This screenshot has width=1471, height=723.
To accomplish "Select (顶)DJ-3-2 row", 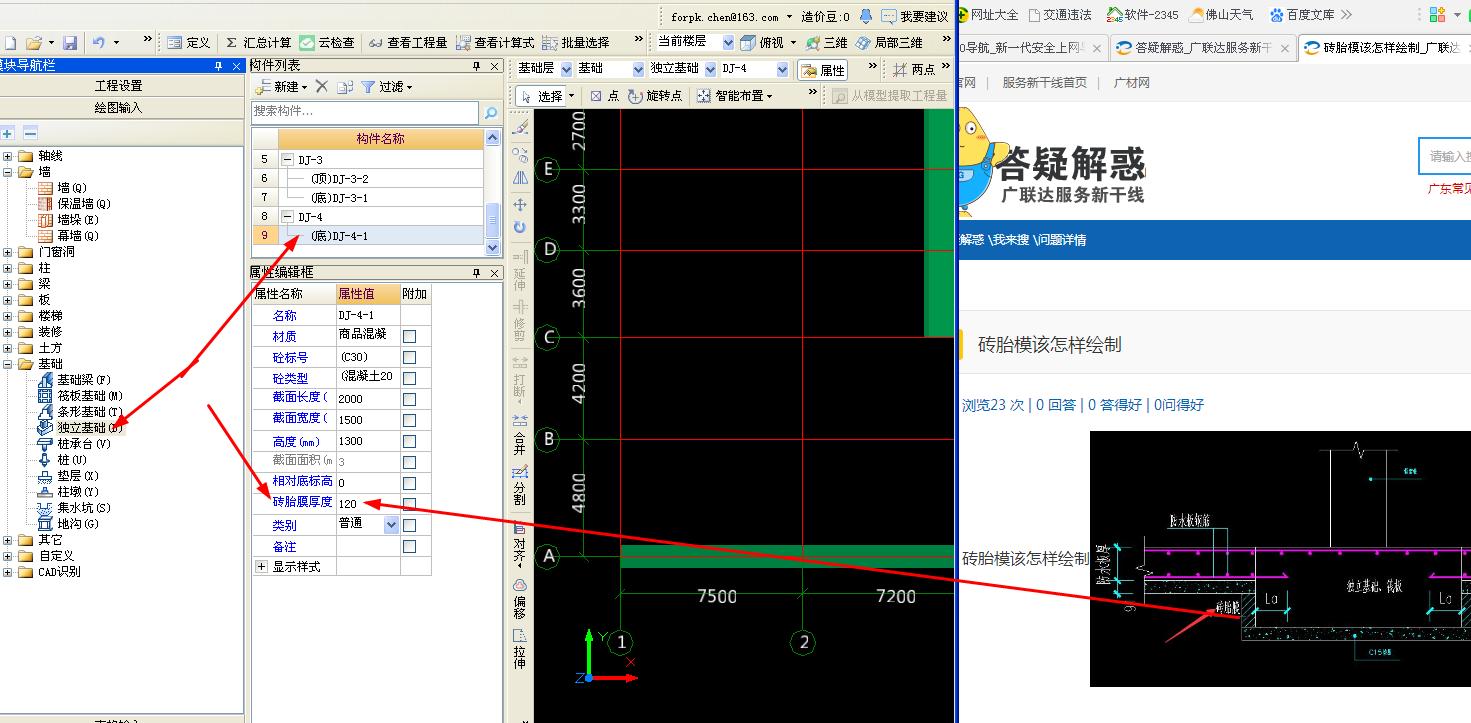I will pos(381,179).
